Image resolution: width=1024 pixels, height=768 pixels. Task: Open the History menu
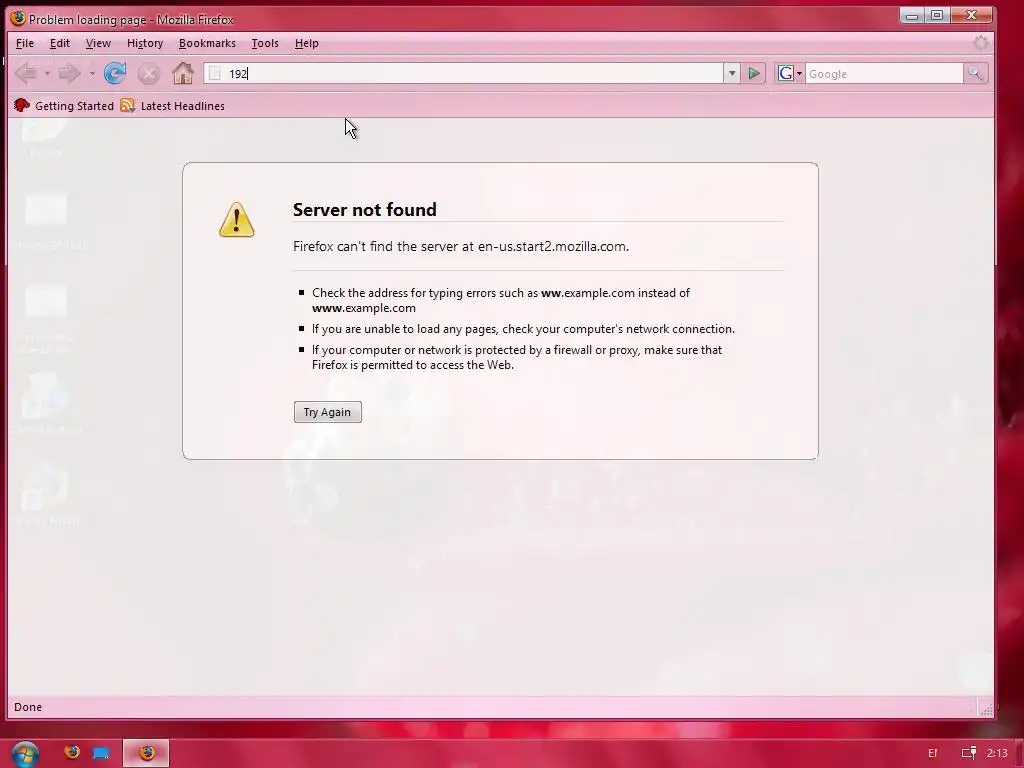click(x=145, y=43)
